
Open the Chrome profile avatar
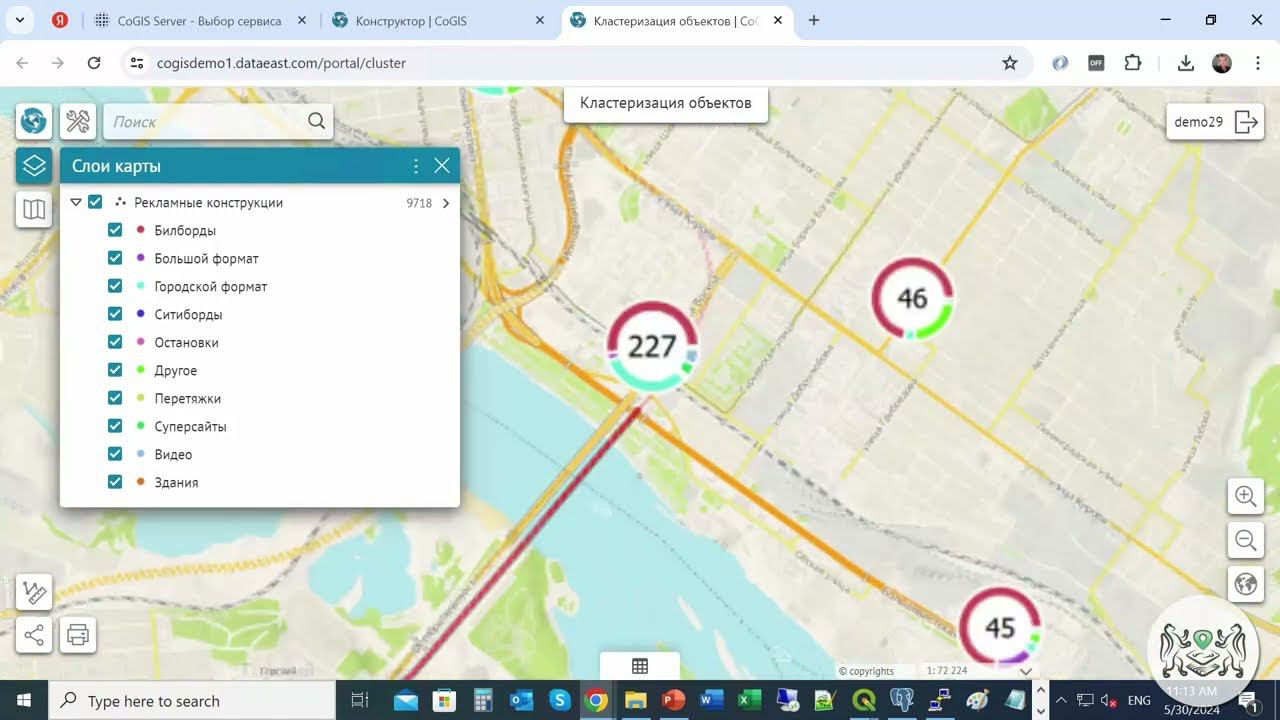(x=1221, y=63)
